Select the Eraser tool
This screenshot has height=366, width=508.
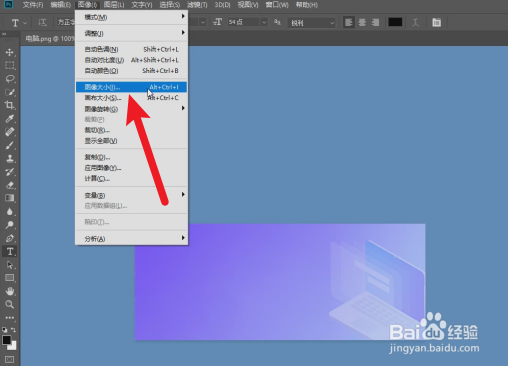(10, 185)
